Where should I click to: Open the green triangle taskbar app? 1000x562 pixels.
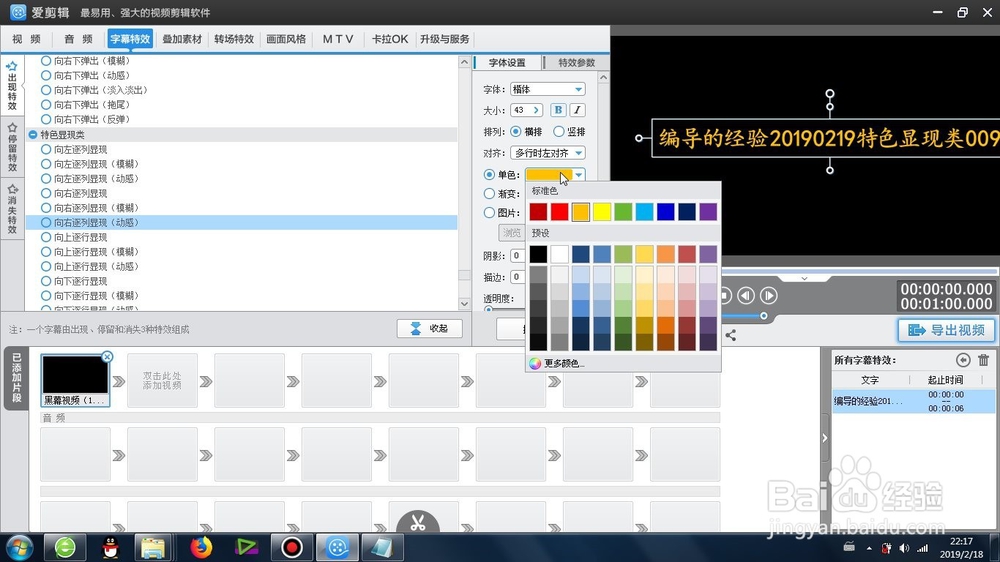pyautogui.click(x=246, y=547)
